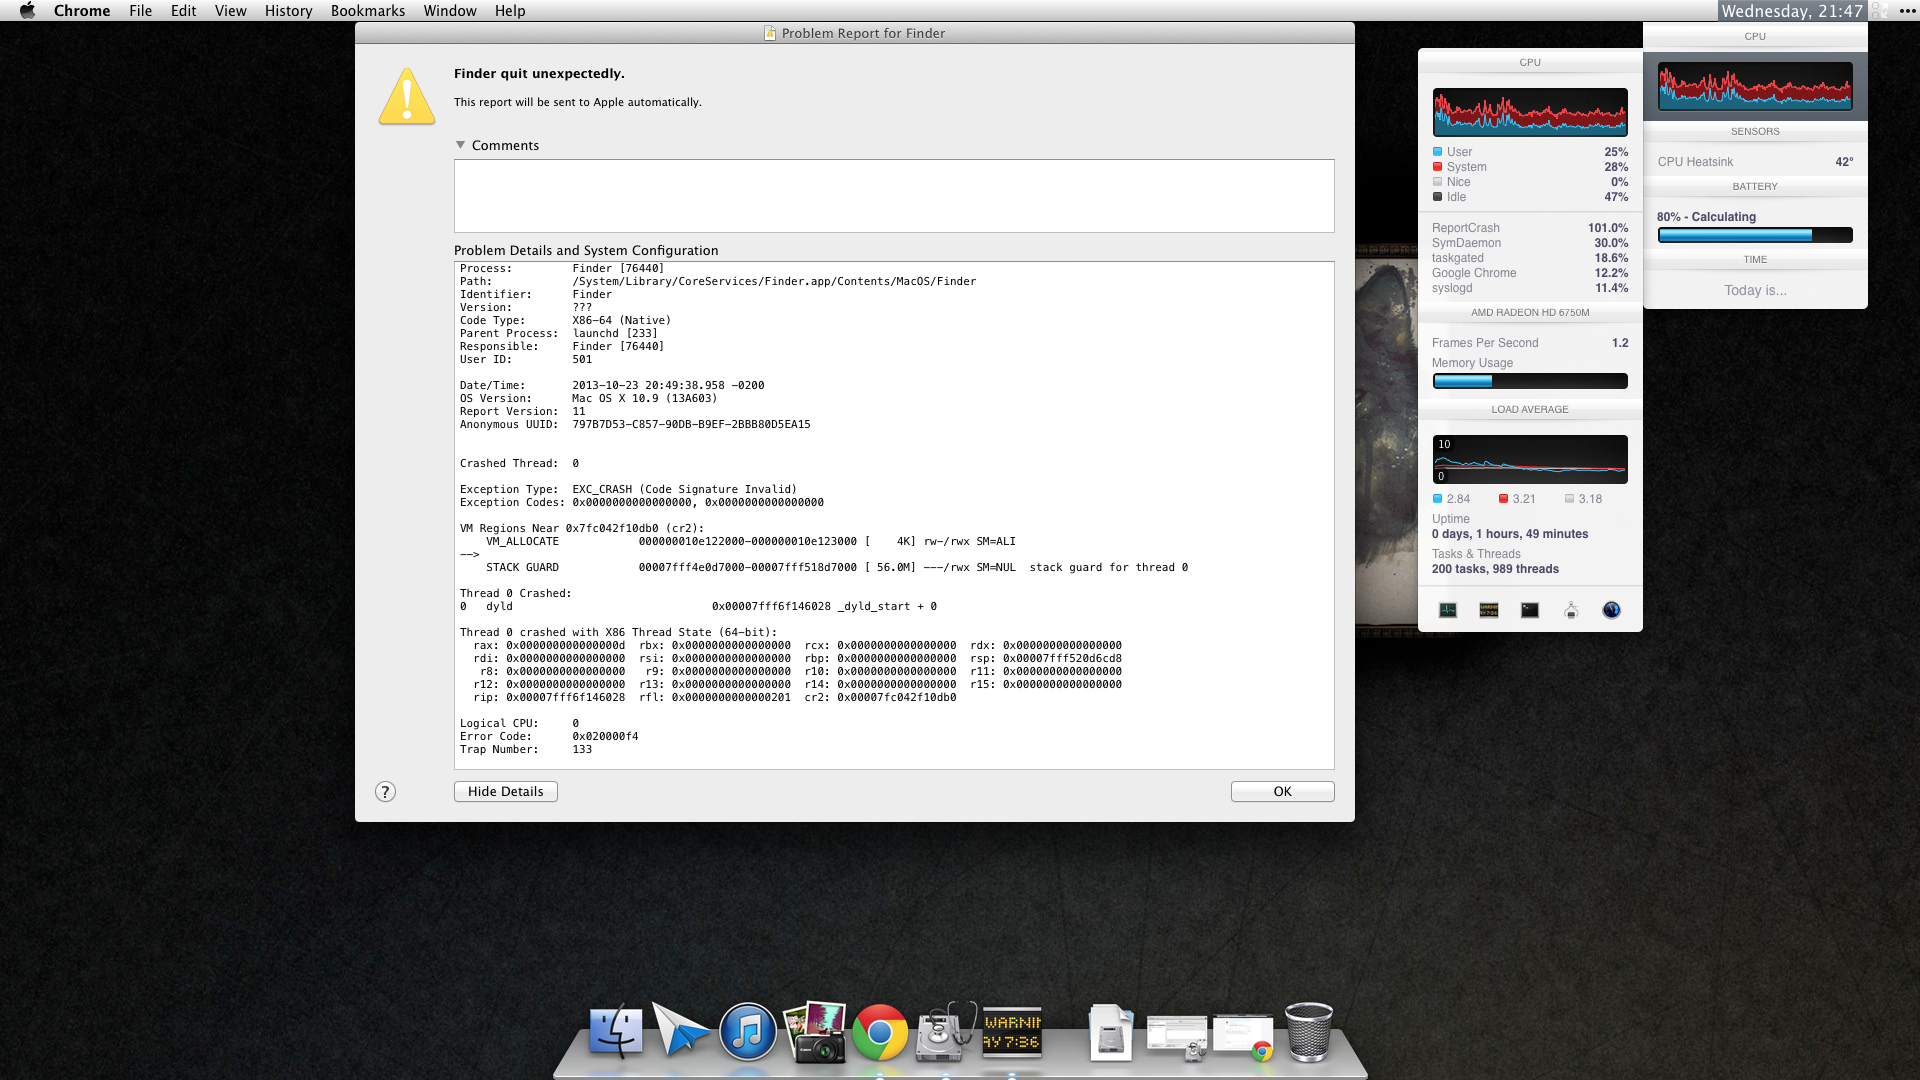Open iTunes from the Dock
This screenshot has width=1920, height=1080.
[x=747, y=1033]
